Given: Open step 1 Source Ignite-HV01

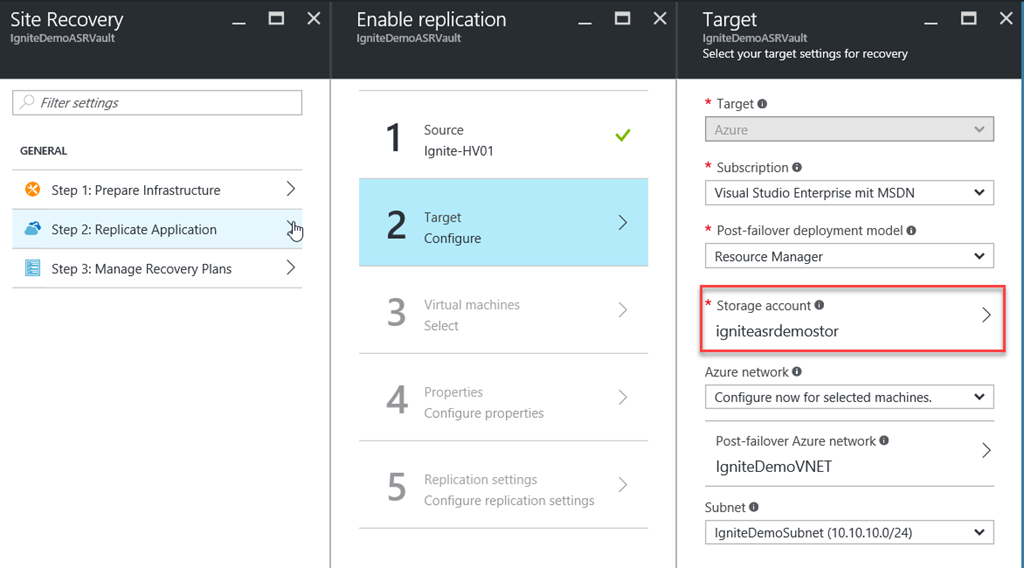Looking at the screenshot, I should point(503,139).
